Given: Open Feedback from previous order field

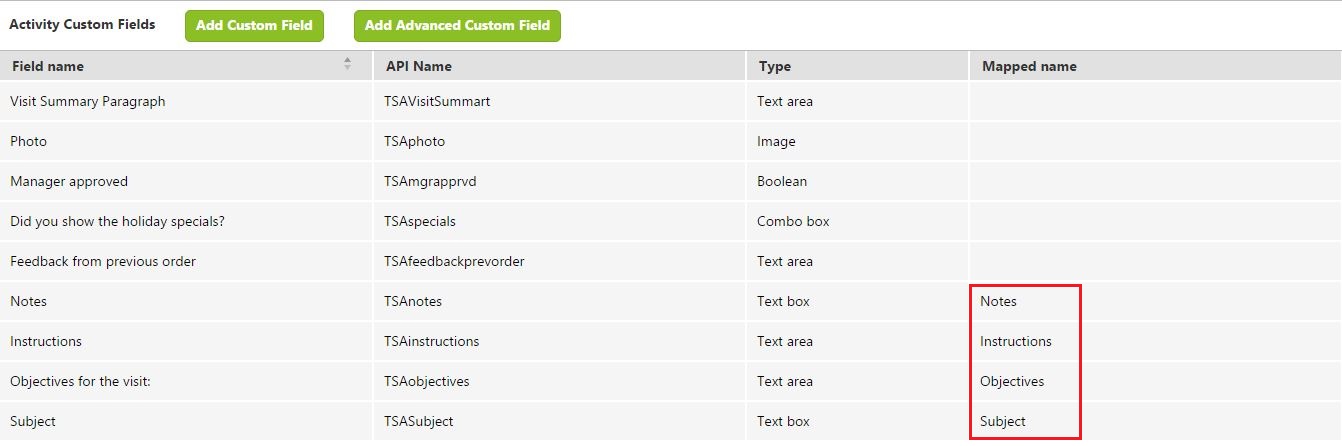Looking at the screenshot, I should pos(103,261).
